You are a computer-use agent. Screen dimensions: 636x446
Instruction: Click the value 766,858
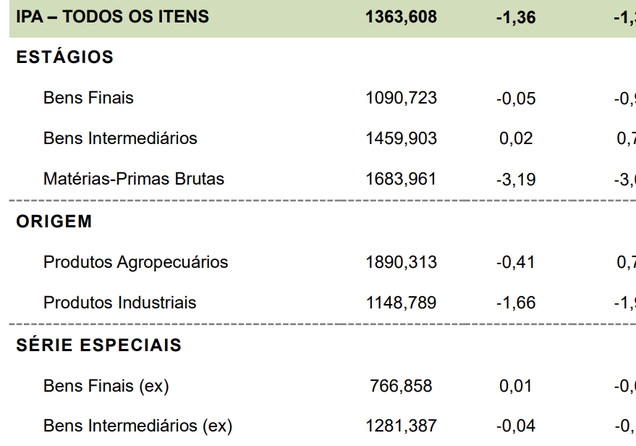tap(401, 386)
